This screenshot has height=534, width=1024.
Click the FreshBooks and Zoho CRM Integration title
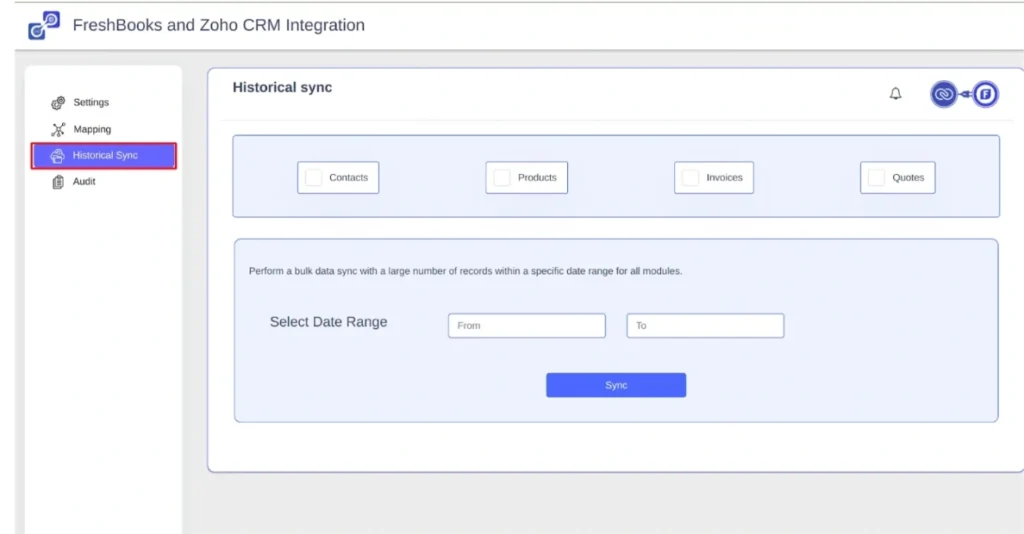219,25
